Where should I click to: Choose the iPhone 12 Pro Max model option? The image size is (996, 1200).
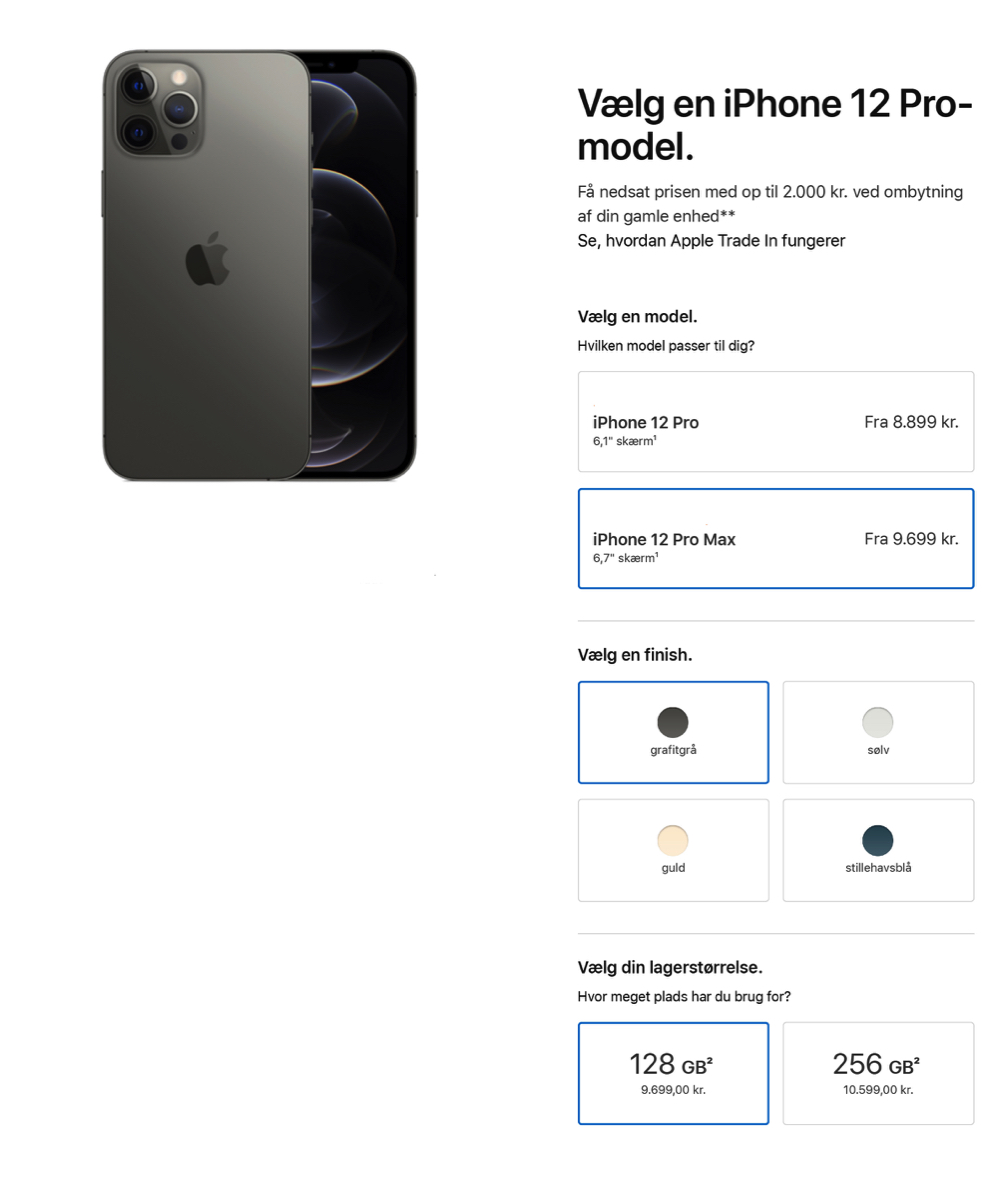coord(776,539)
